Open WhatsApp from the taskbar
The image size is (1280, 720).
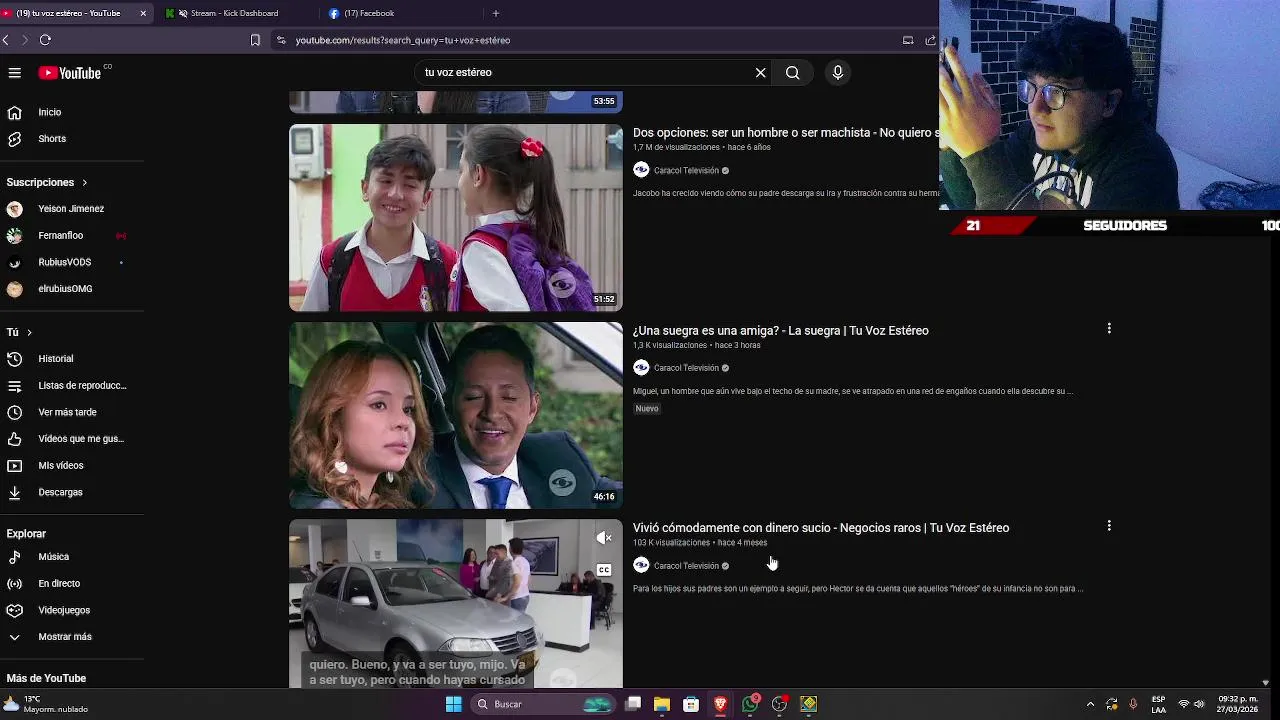pos(750,704)
